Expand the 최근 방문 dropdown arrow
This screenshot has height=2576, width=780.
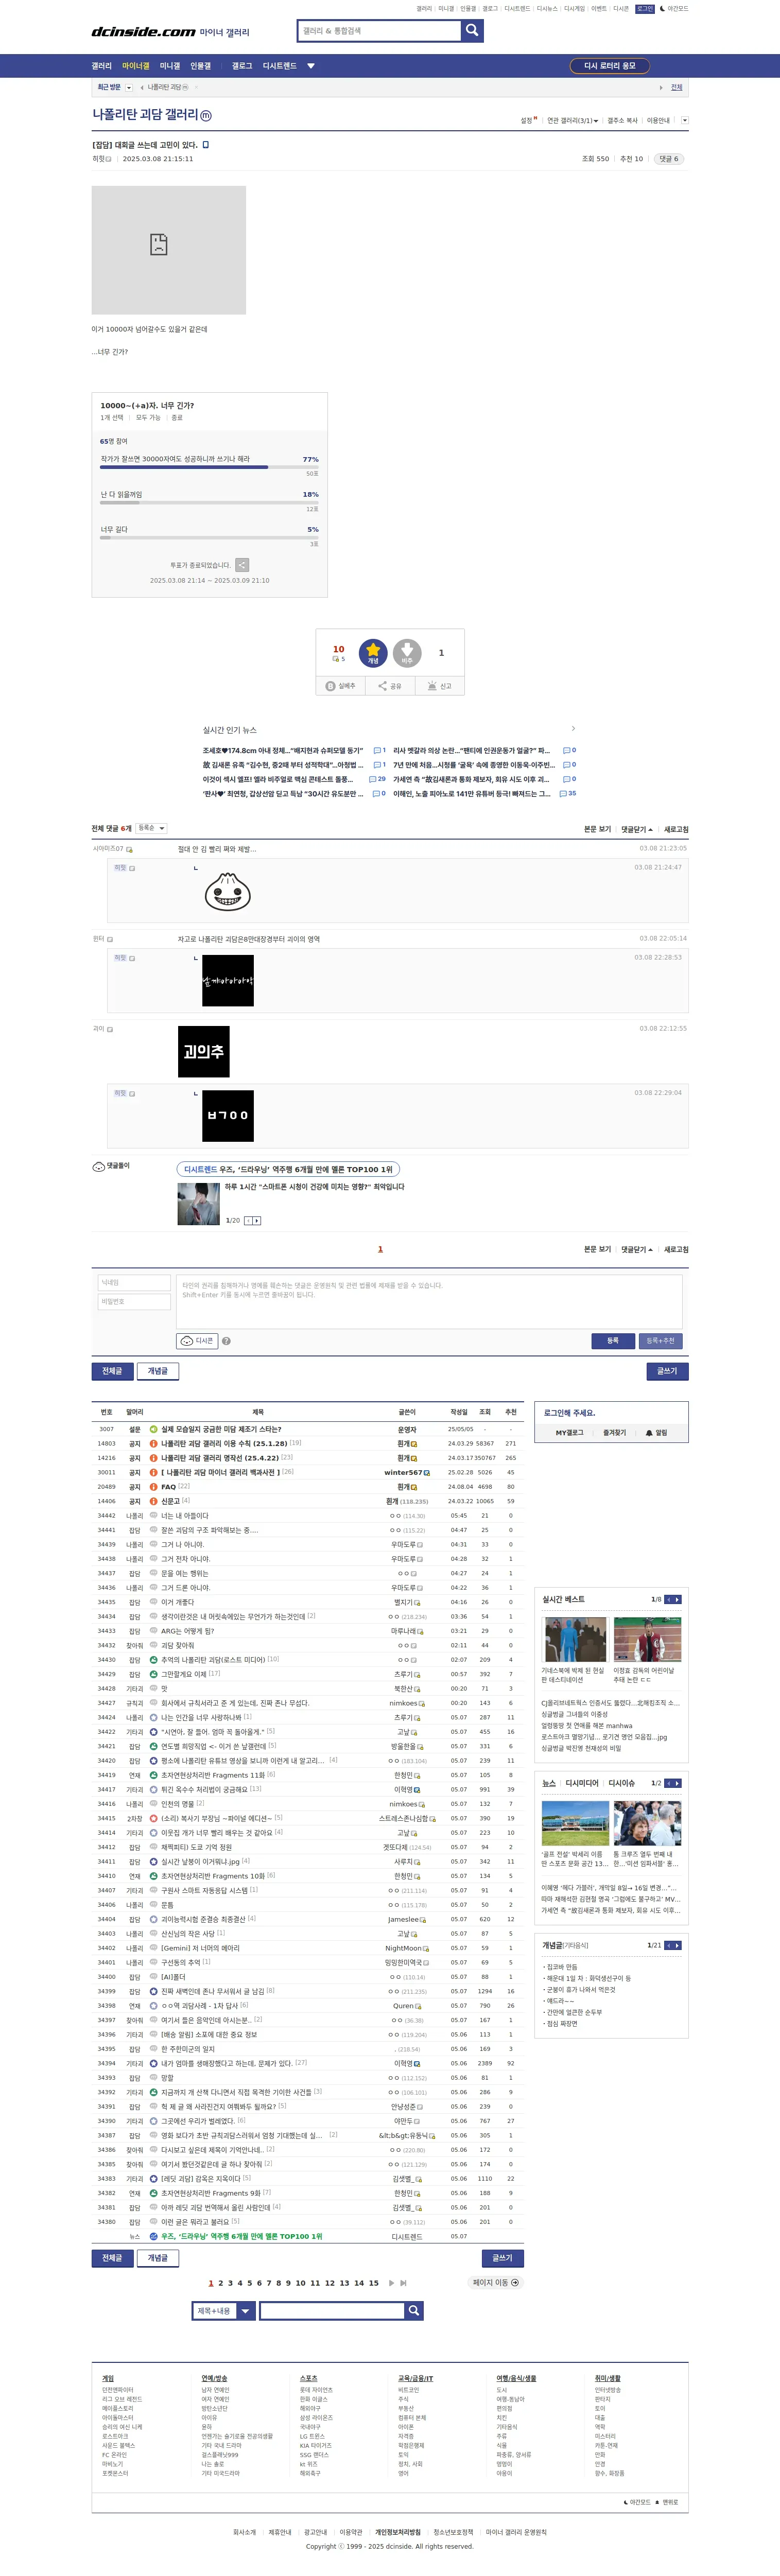129,88
